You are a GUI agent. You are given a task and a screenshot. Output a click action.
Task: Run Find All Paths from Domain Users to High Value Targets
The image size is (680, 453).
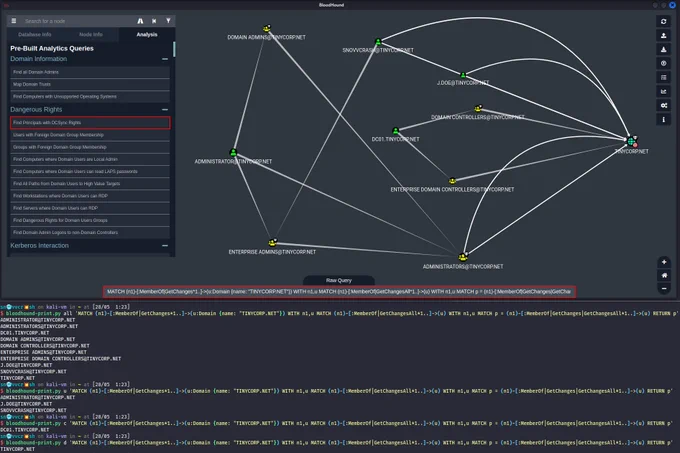[90, 184]
